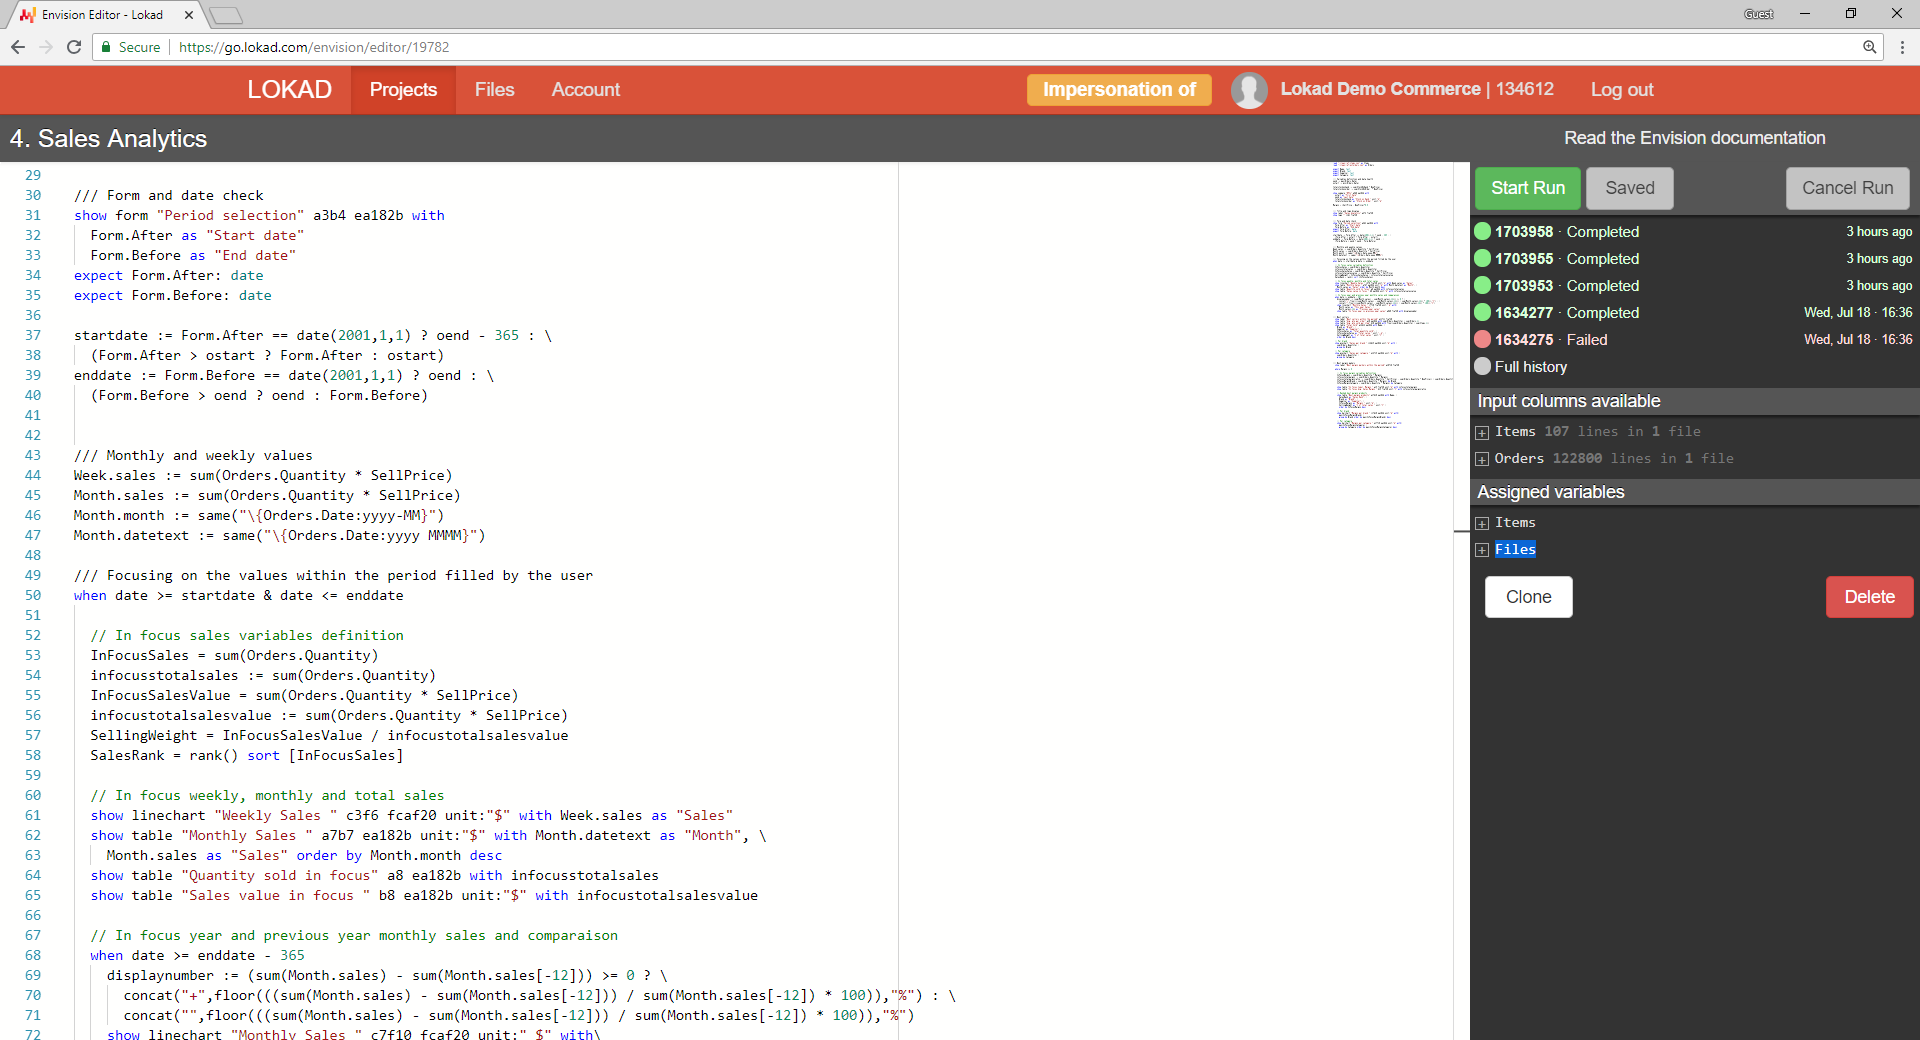
Task: Click the user avatar icon next to Lokad Demo Commerce
Action: tap(1249, 89)
